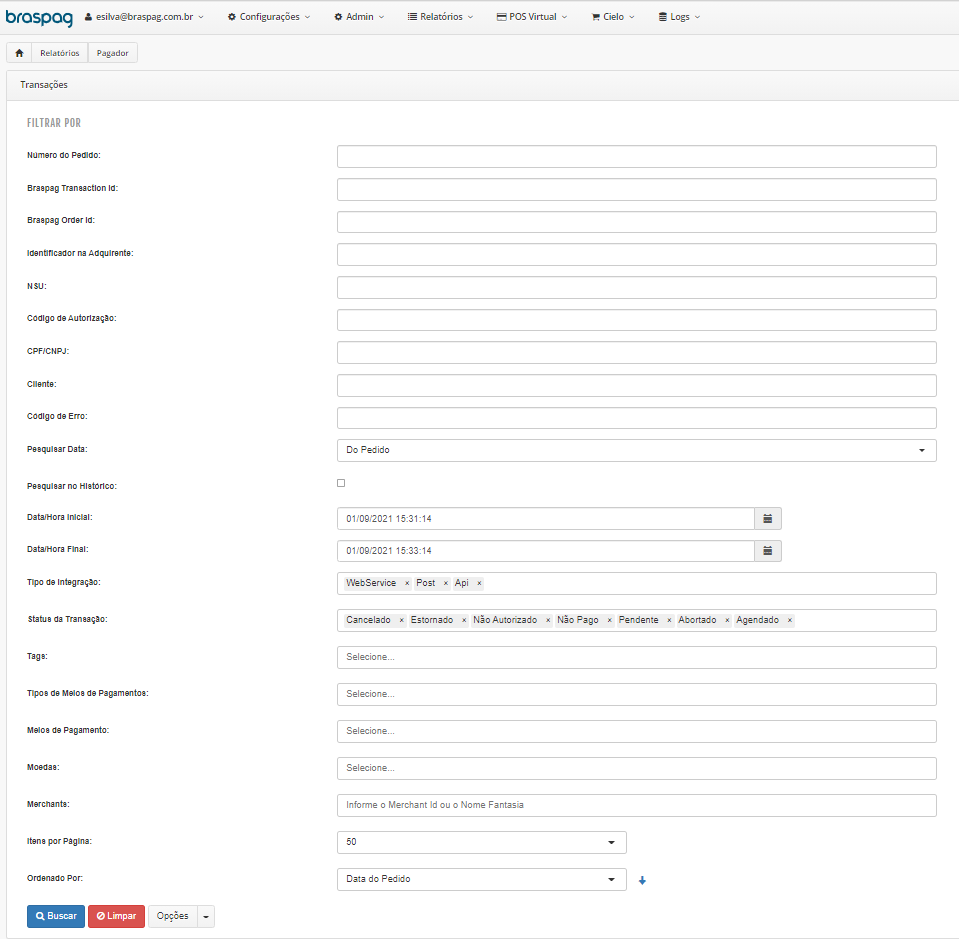
Task: Focus Número do Pedido field
Action: tap(636, 157)
